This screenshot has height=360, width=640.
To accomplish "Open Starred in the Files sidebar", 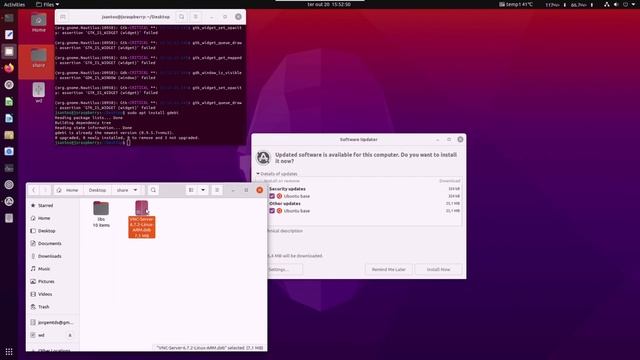I will [53, 206].
